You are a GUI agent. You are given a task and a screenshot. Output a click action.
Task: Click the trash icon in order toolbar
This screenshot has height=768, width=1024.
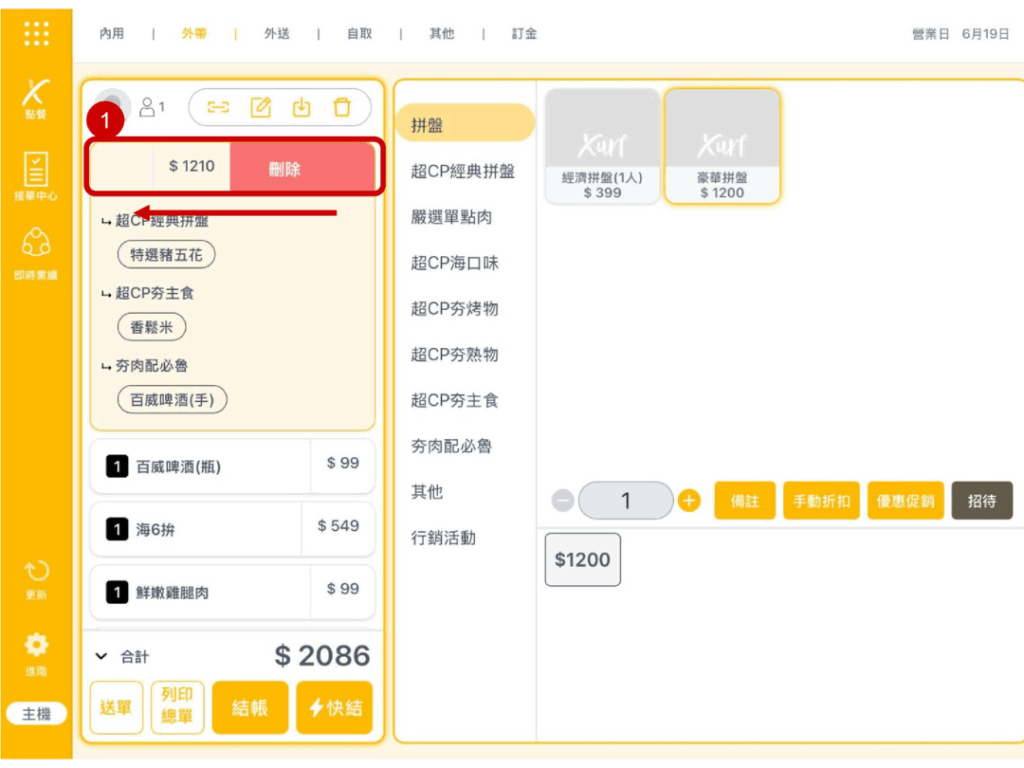(342, 107)
